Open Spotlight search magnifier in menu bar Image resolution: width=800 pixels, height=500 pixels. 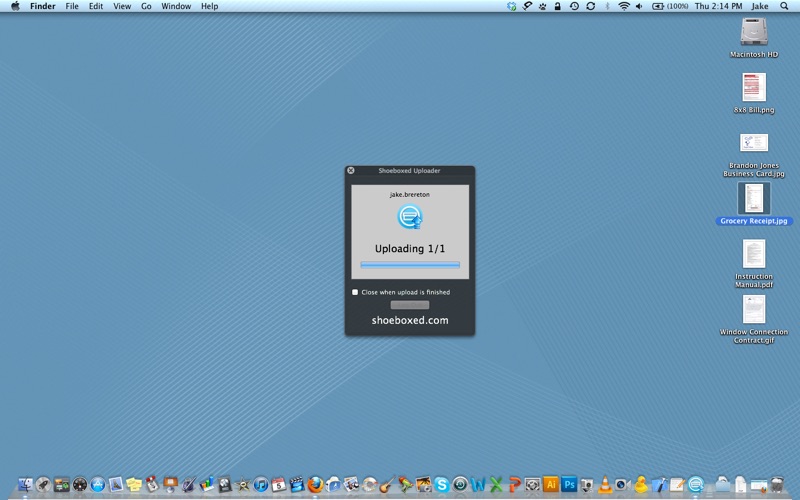pyautogui.click(x=784, y=6)
